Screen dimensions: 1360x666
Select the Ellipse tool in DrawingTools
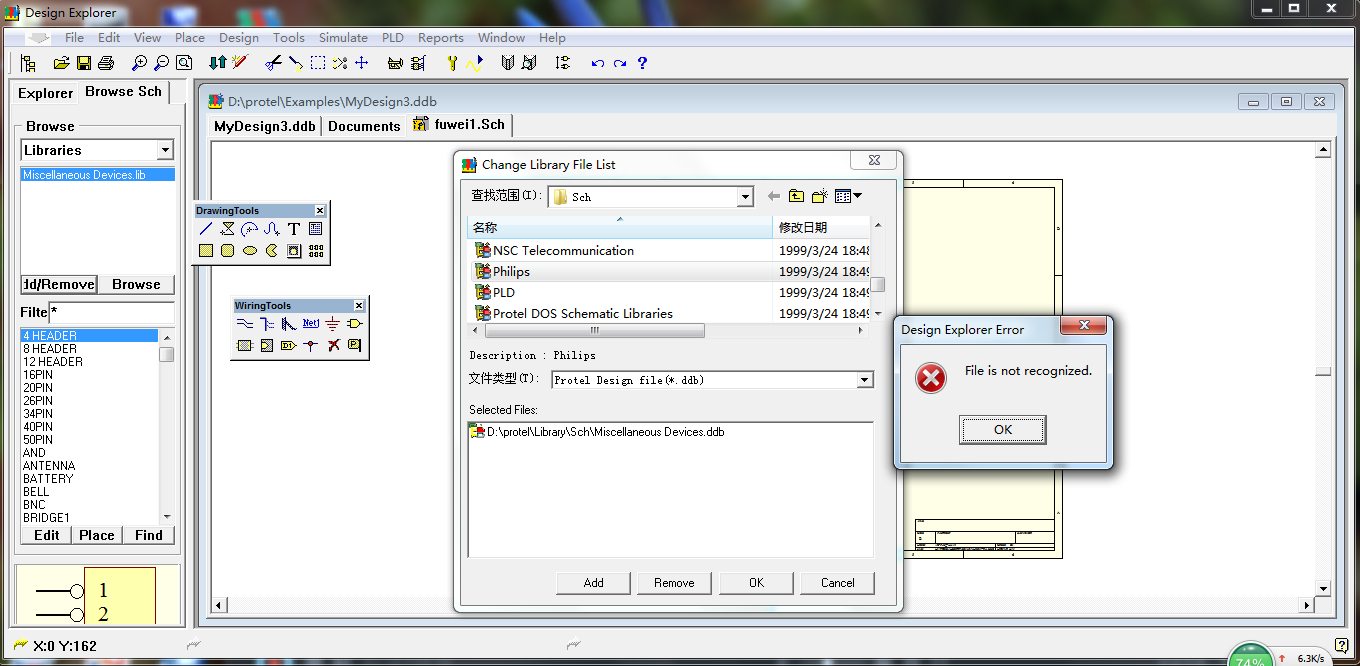coord(250,251)
